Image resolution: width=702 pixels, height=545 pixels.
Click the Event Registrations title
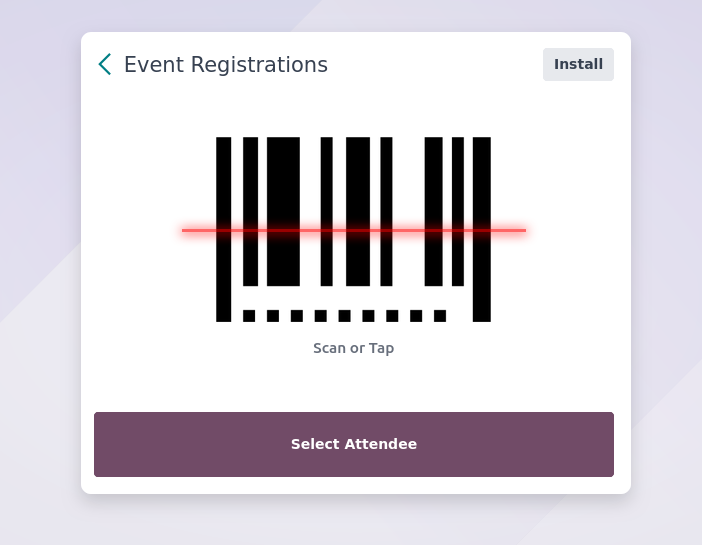coord(226,64)
